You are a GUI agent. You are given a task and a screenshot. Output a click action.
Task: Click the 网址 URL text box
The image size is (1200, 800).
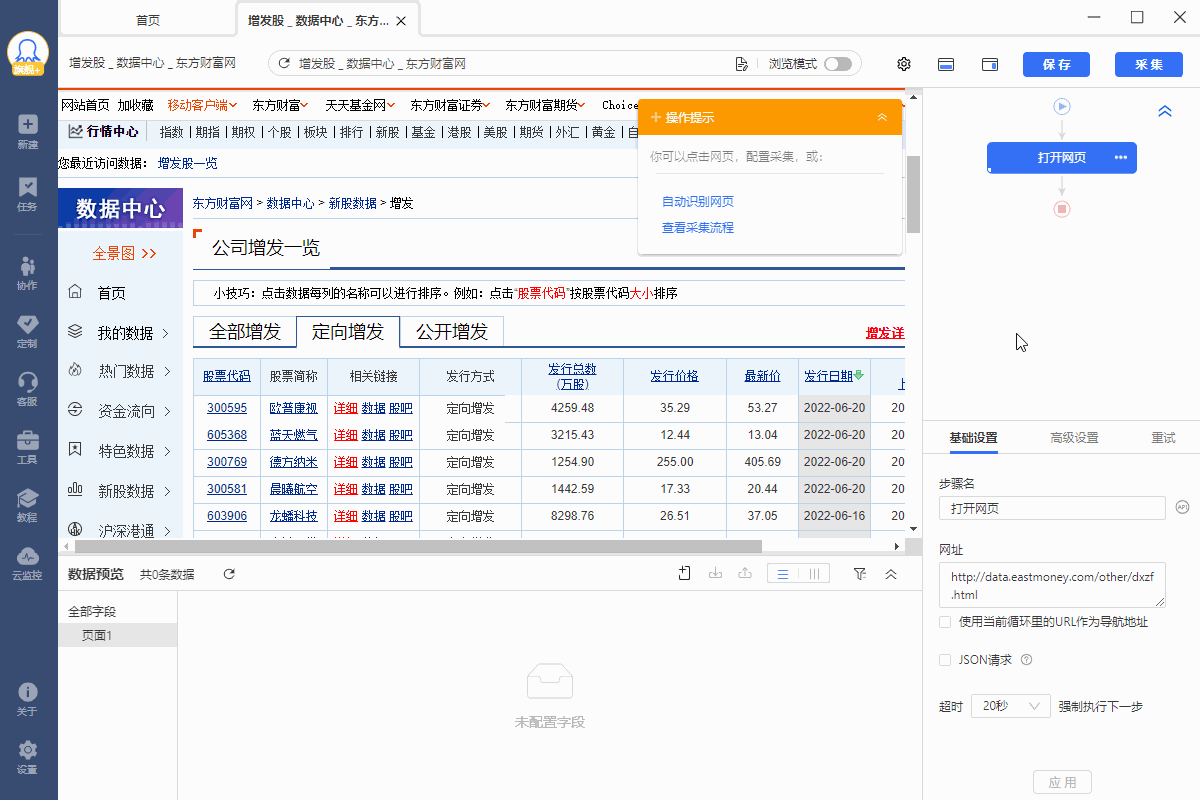[1052, 585]
